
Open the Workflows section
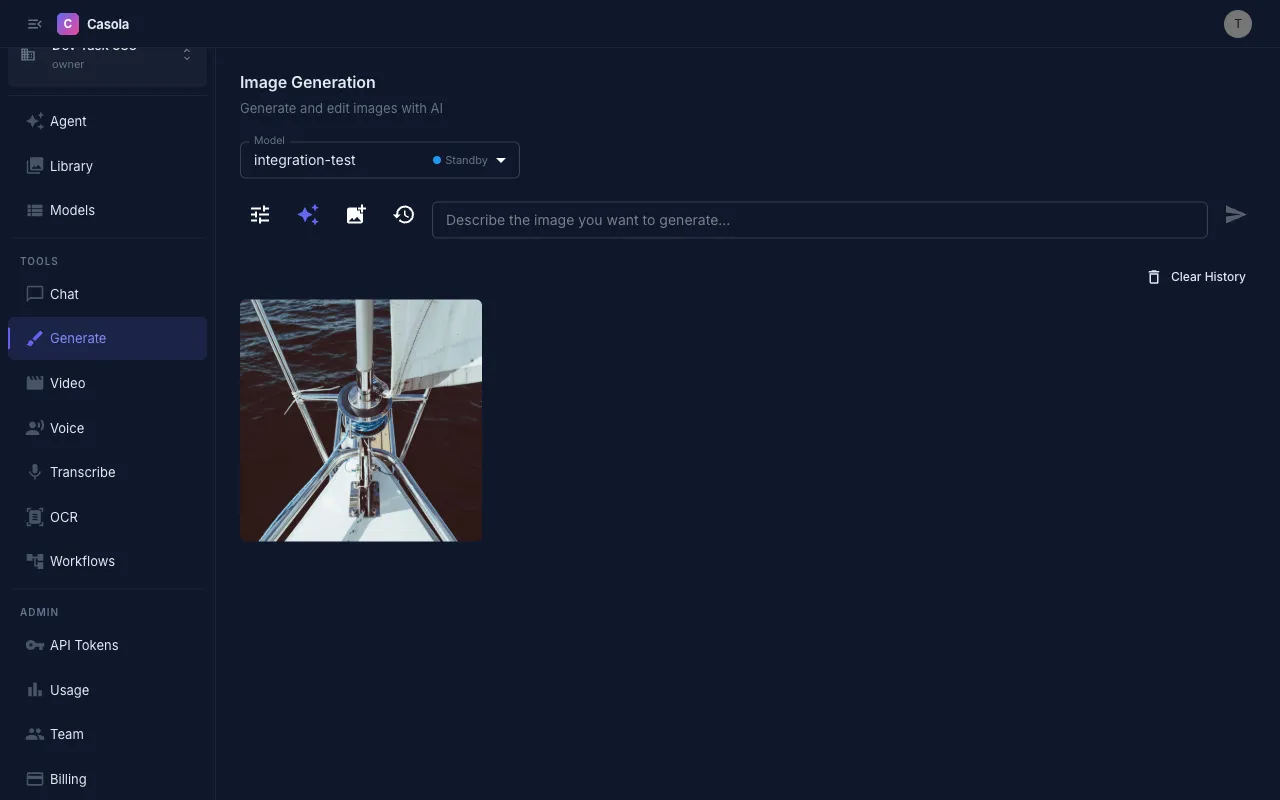click(x=82, y=561)
